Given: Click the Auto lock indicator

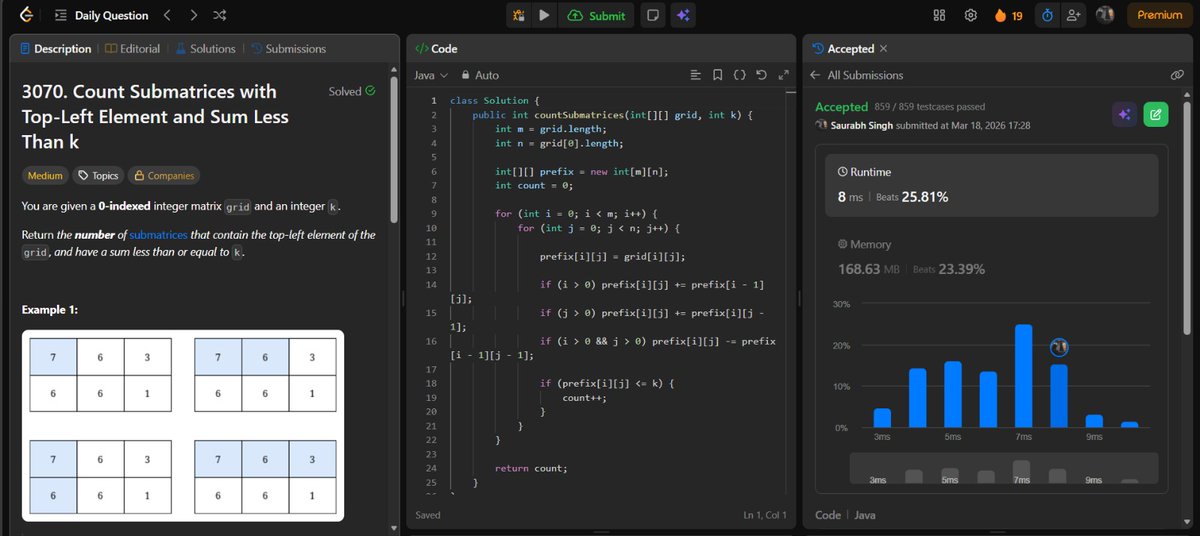Looking at the screenshot, I should 480,75.
